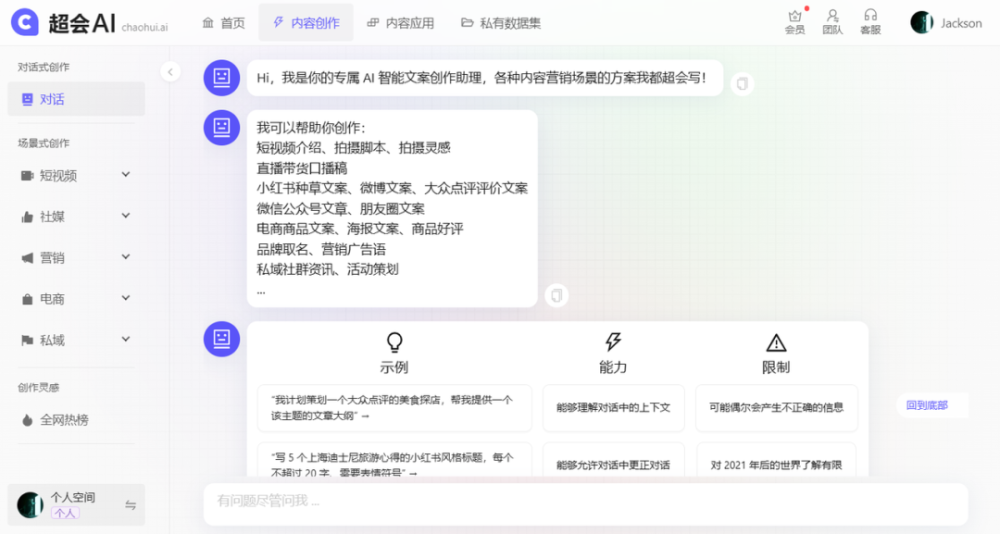The width and height of the screenshot is (1000, 534).
Task: Focus the 有问题尽管问我 input box
Action: [585, 504]
